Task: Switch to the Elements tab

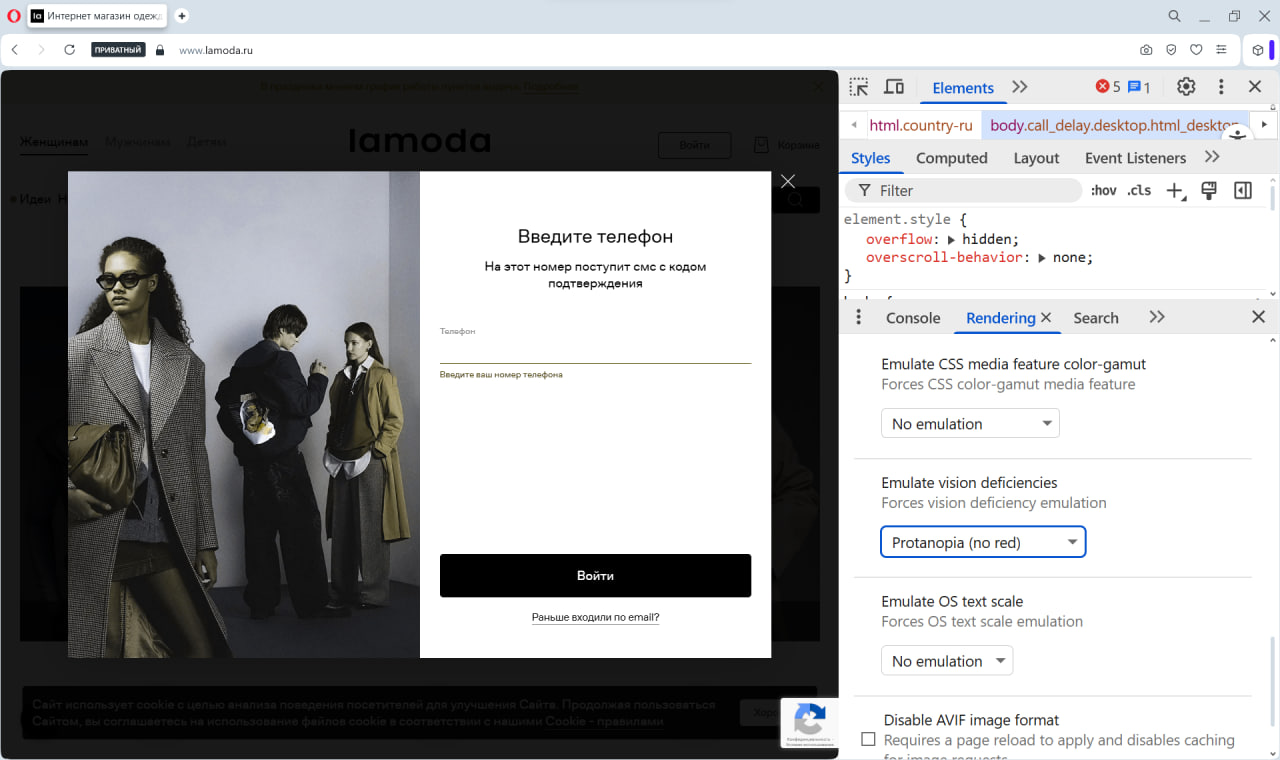Action: coord(963,88)
